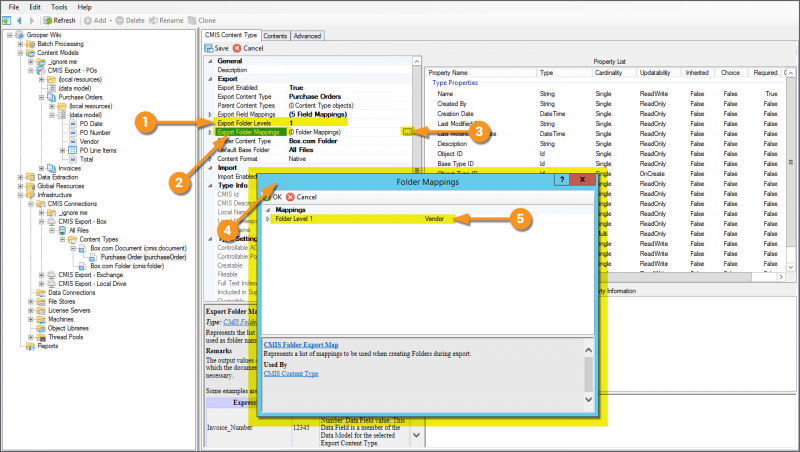
Task: Select the Box.com Document (cmis:document) node
Action: [x=138, y=248]
